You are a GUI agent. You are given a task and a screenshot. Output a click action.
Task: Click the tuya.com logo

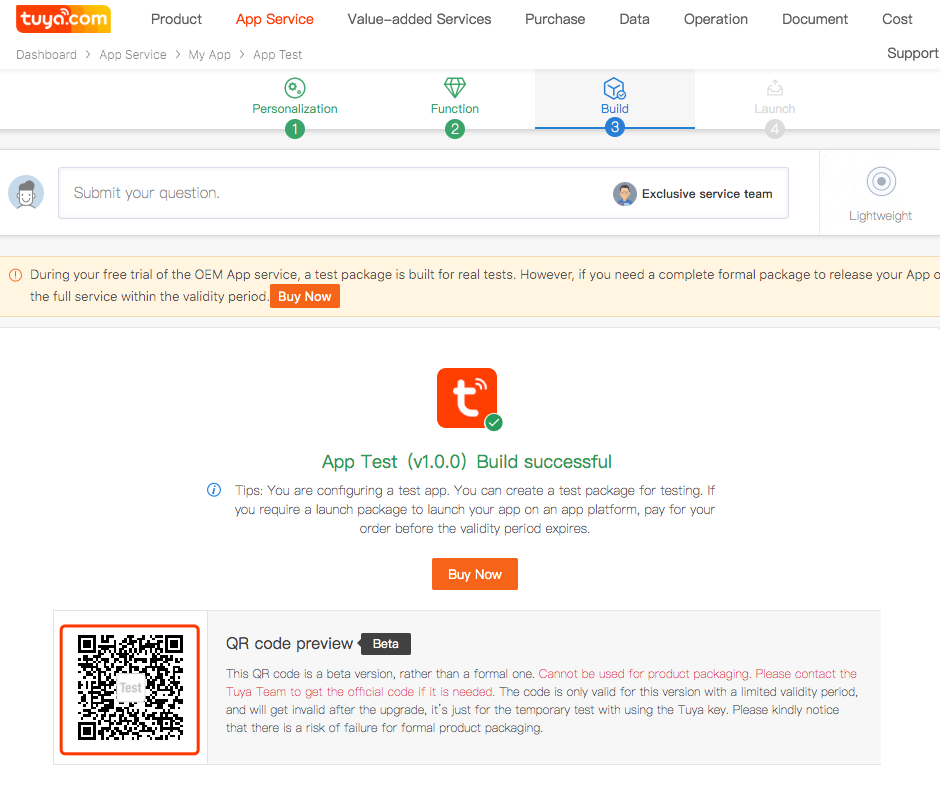coord(64,19)
